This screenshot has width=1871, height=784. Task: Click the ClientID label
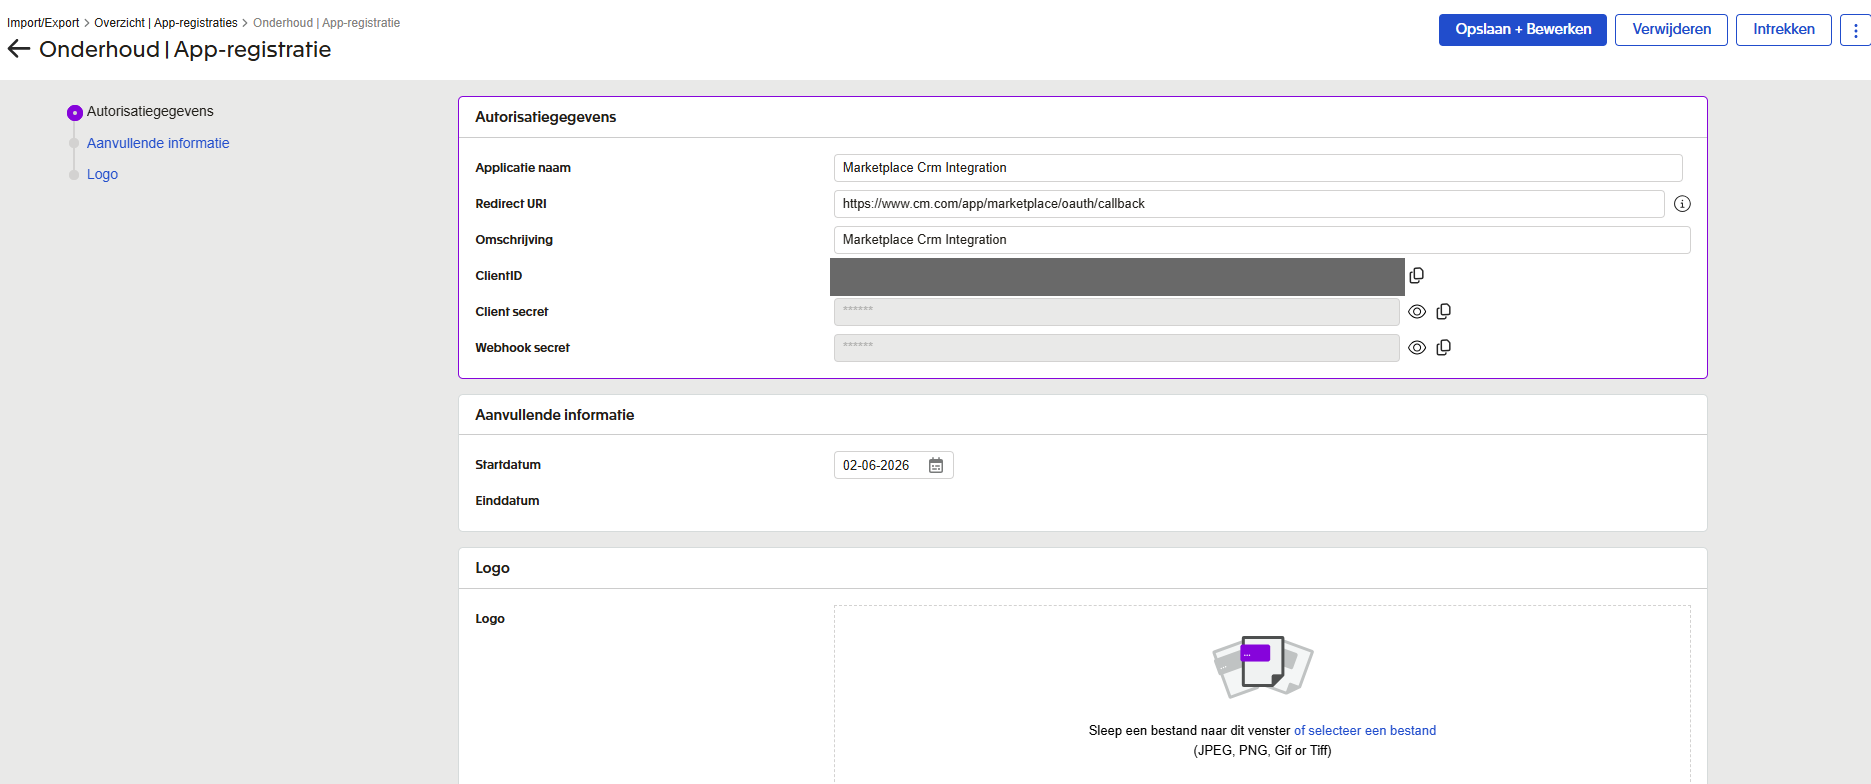(x=498, y=276)
